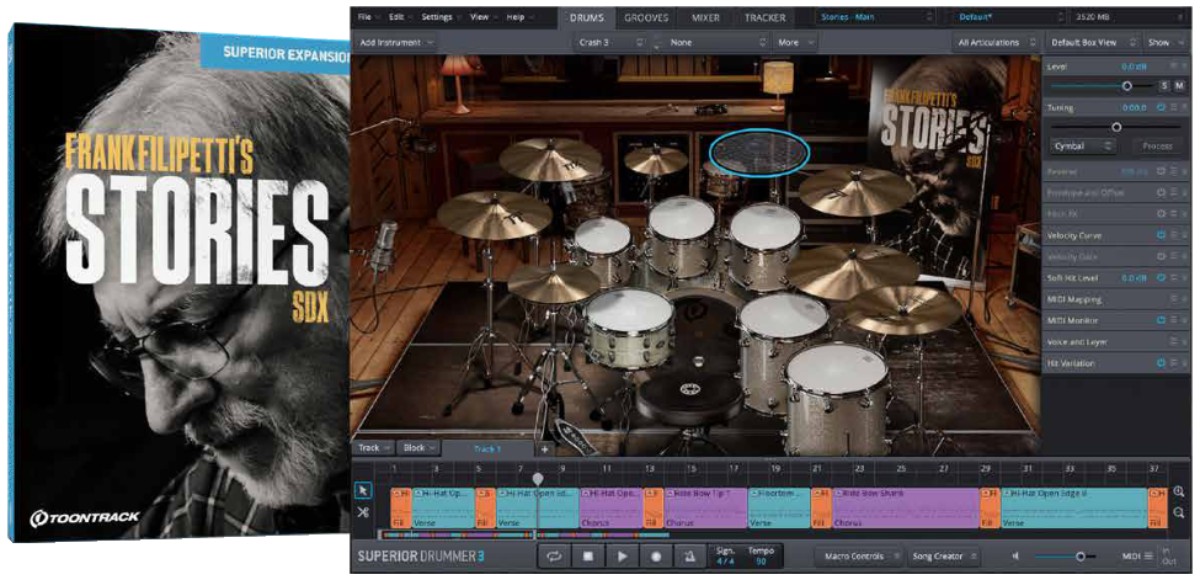The width and height of the screenshot is (1200, 580).
Task: Switch to the GROOVES tab
Action: 647,17
